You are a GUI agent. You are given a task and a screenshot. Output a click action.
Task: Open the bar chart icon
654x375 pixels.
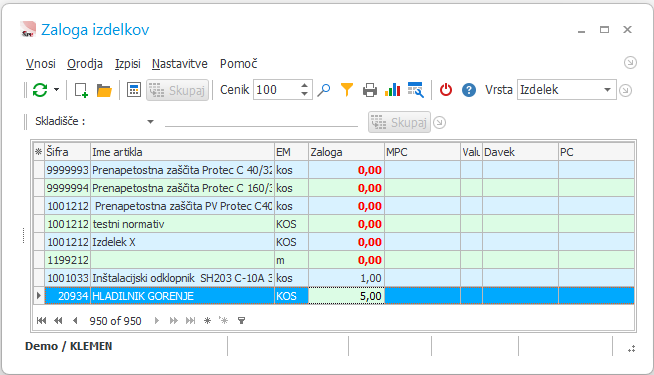(392, 90)
